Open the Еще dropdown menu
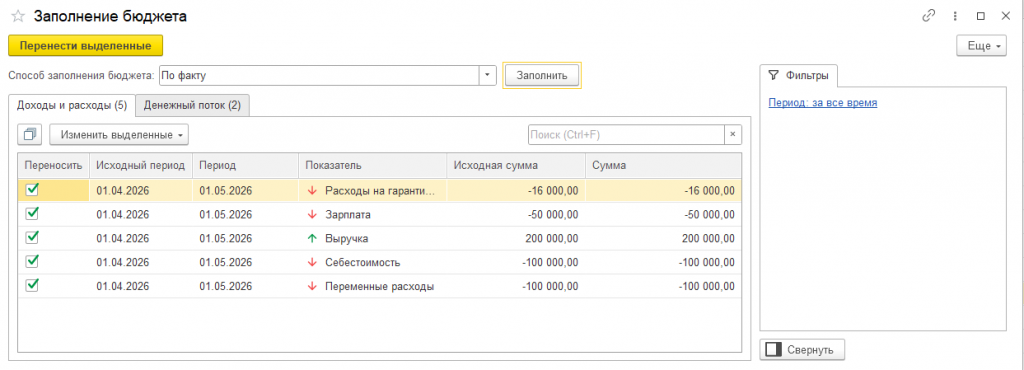 (981, 46)
